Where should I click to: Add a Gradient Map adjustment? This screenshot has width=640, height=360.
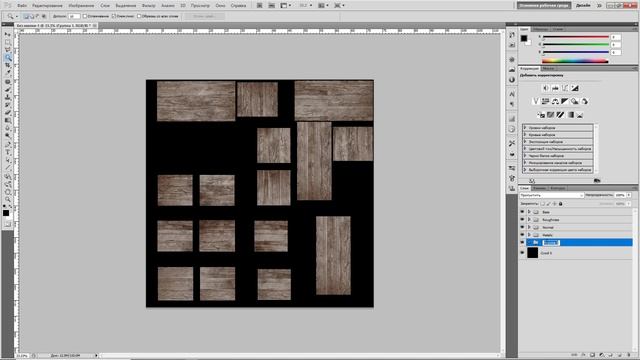pyautogui.click(x=571, y=115)
